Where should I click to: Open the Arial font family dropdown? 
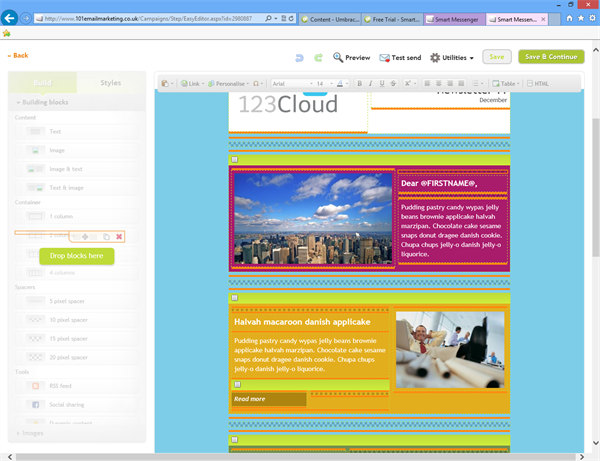click(x=292, y=83)
